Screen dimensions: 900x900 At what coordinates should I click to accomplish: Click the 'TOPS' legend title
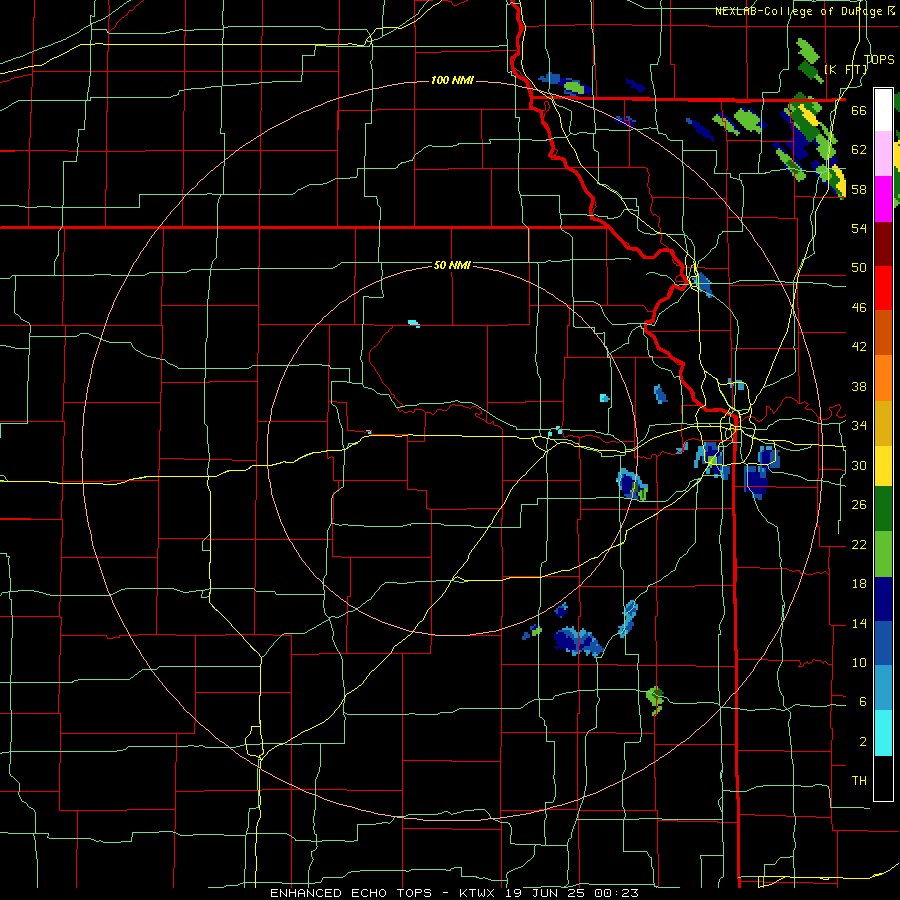879,59
